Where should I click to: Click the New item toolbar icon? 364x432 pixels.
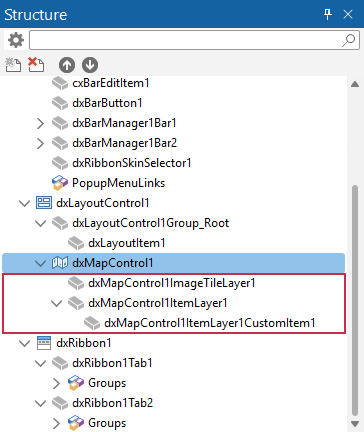coord(13,65)
